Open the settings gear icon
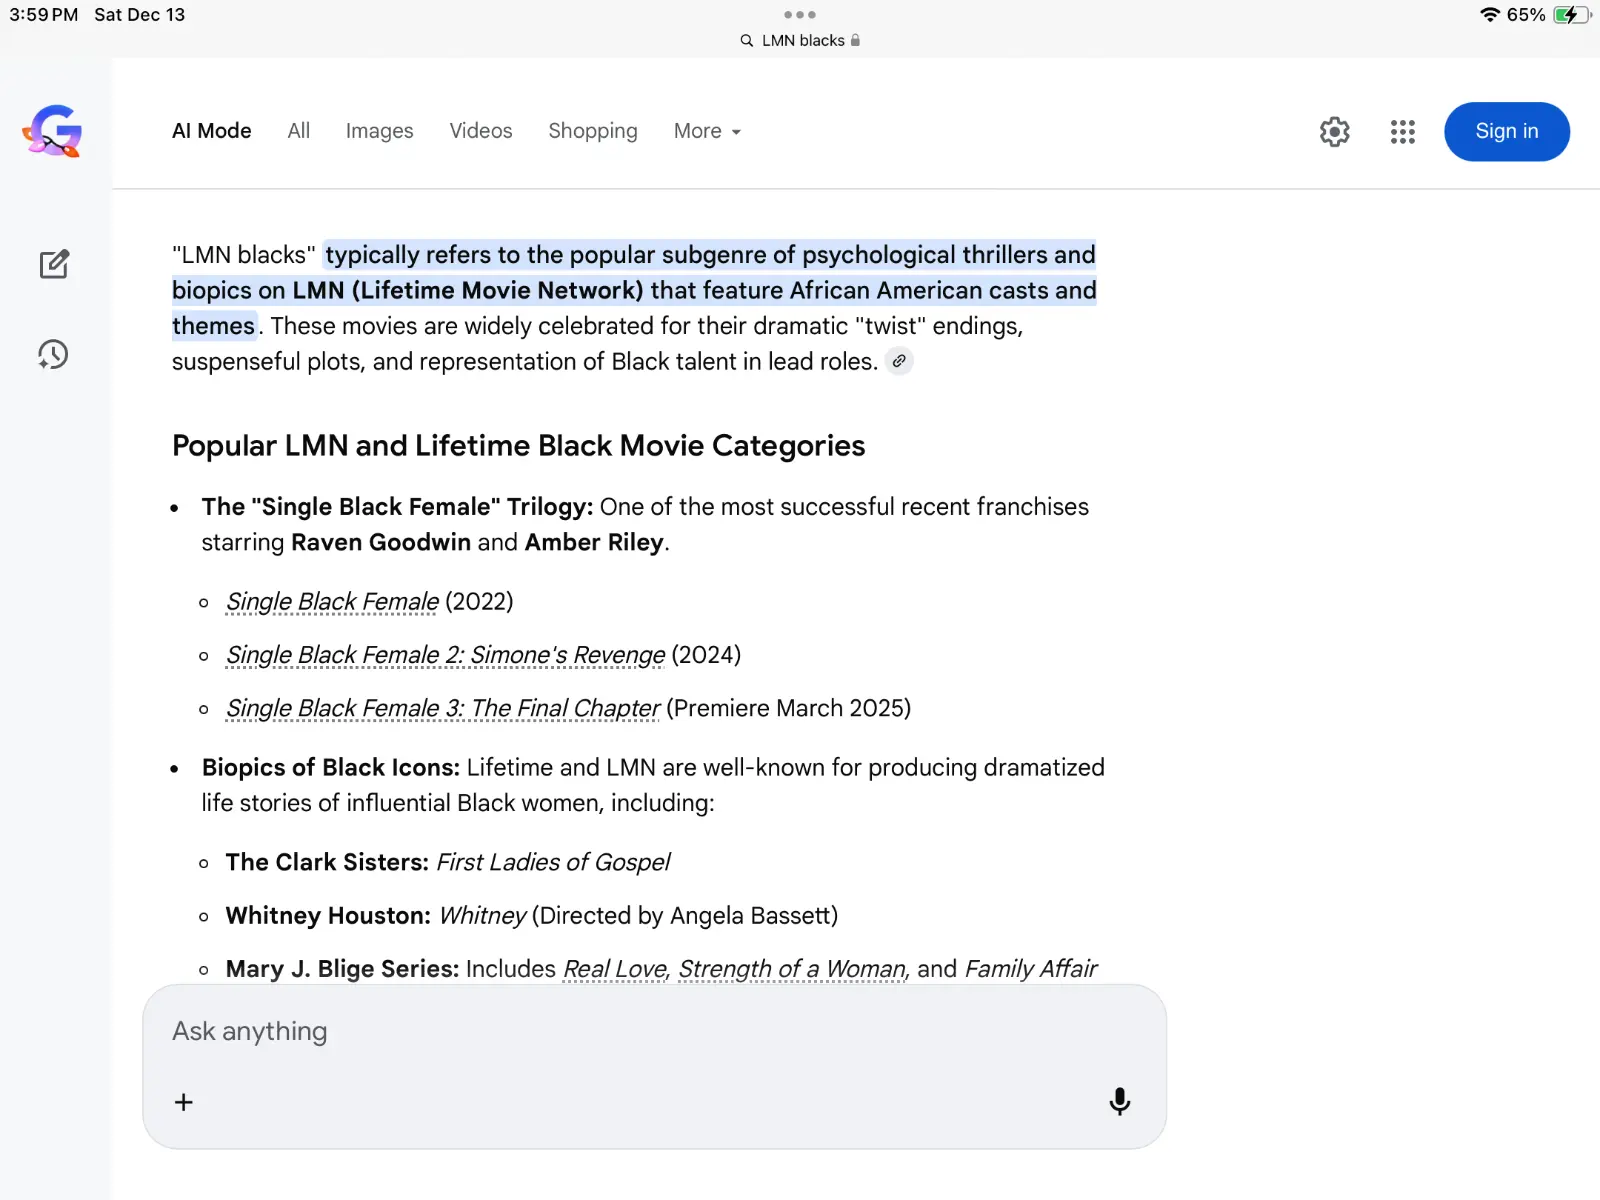Image resolution: width=1600 pixels, height=1200 pixels. coord(1334,132)
